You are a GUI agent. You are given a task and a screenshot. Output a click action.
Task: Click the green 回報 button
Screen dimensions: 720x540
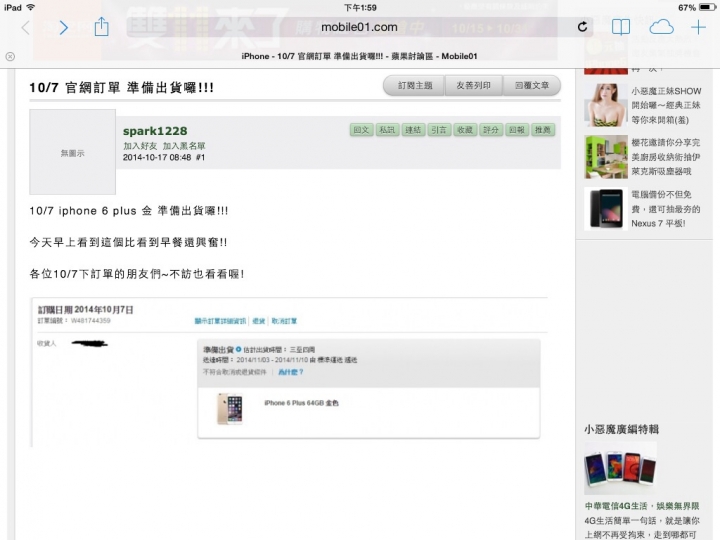coord(517,130)
